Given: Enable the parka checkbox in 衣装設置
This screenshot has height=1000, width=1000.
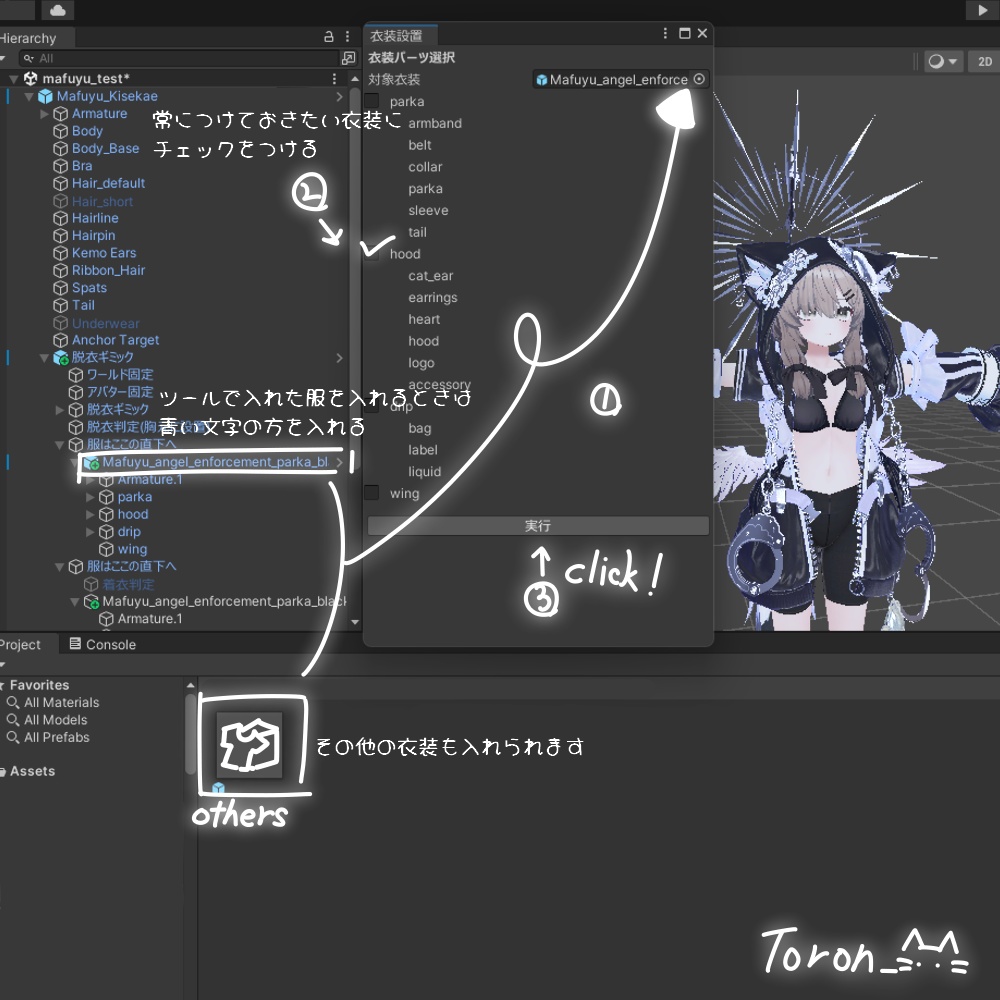Looking at the screenshot, I should tap(371, 101).
